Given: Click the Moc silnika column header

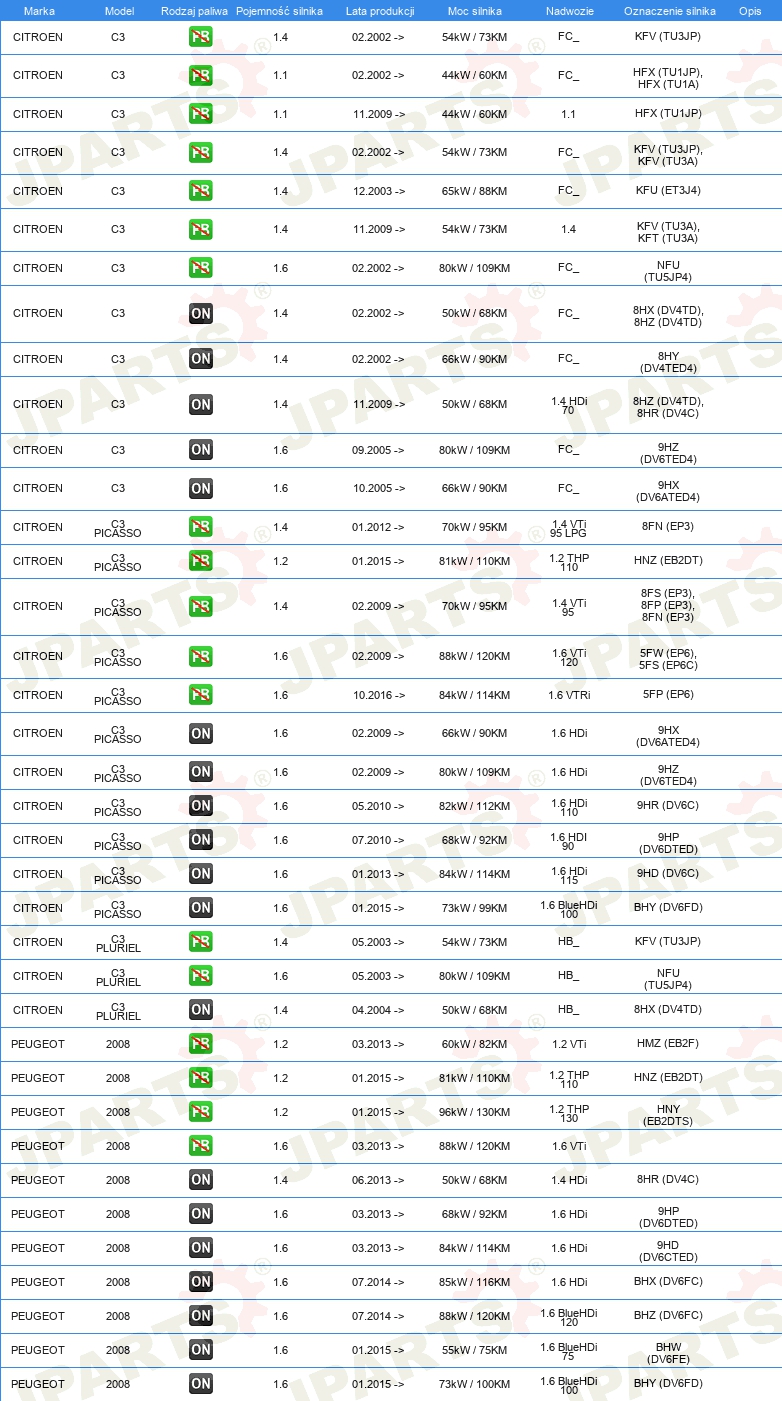Looking at the screenshot, I should [x=475, y=10].
